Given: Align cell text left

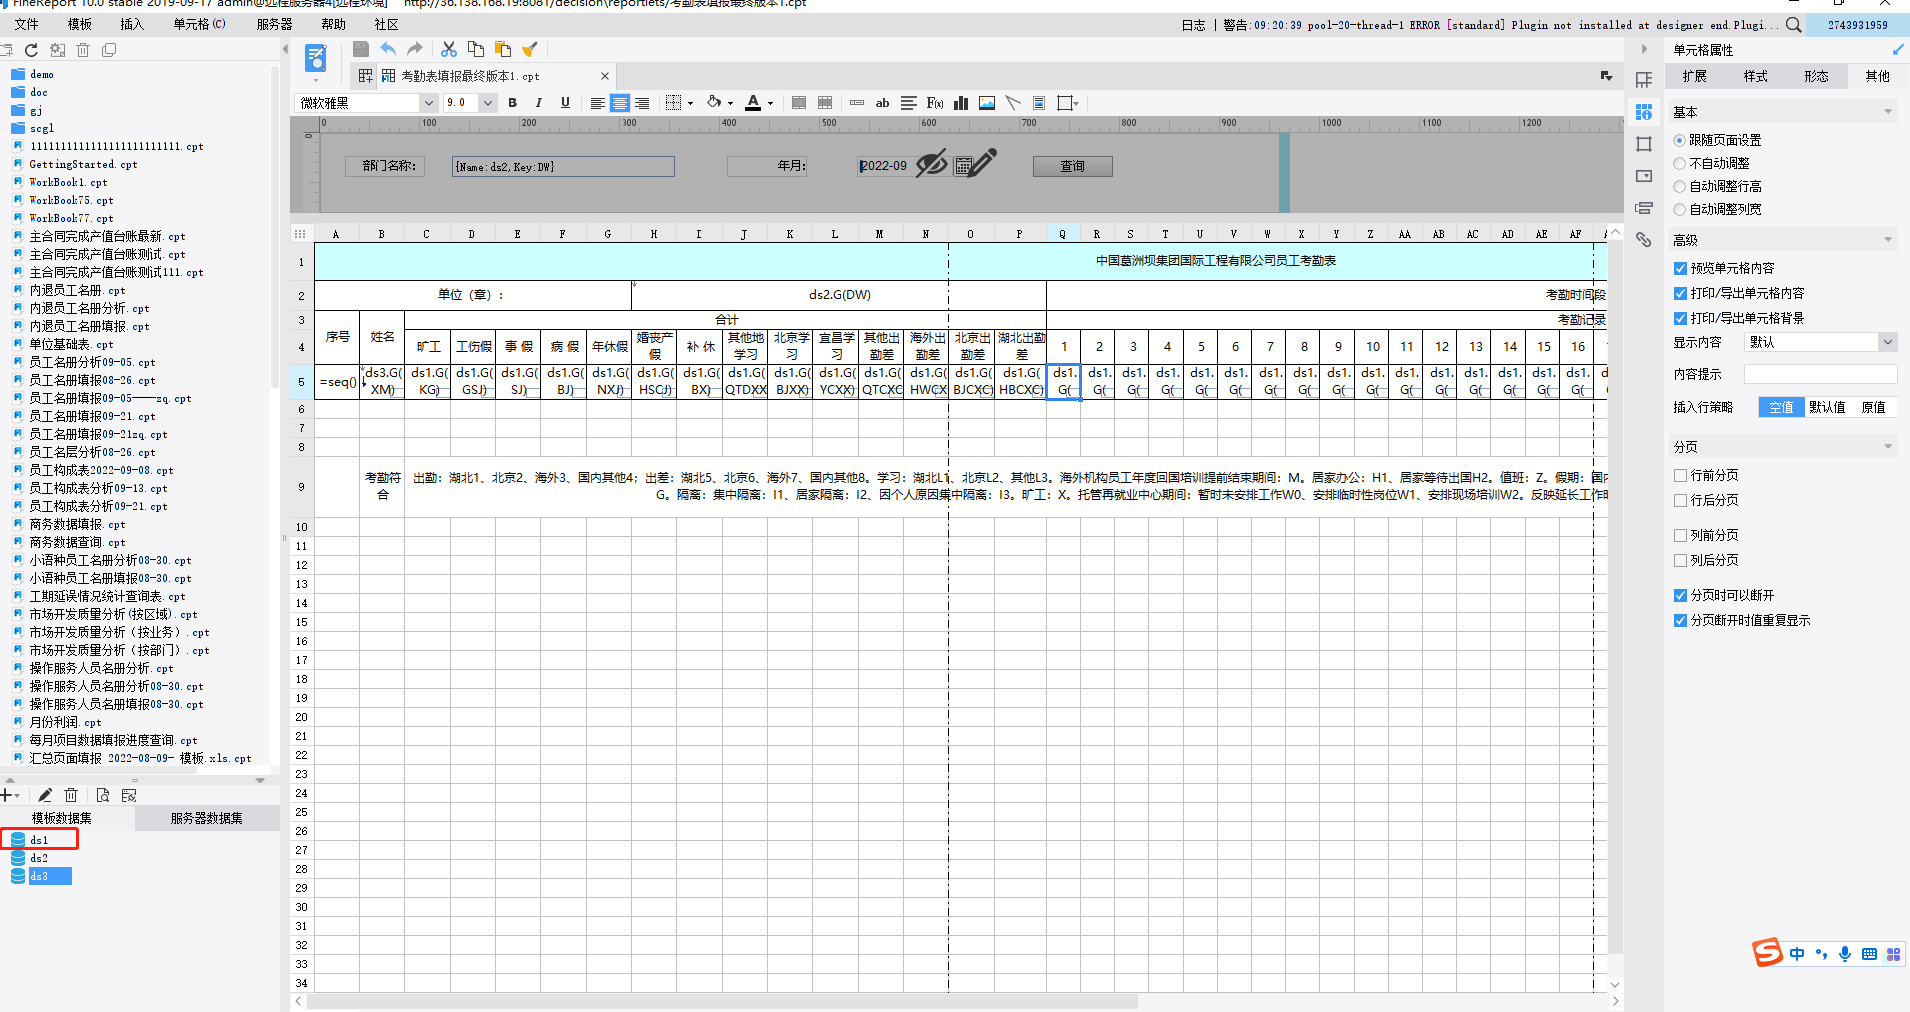Looking at the screenshot, I should point(597,103).
